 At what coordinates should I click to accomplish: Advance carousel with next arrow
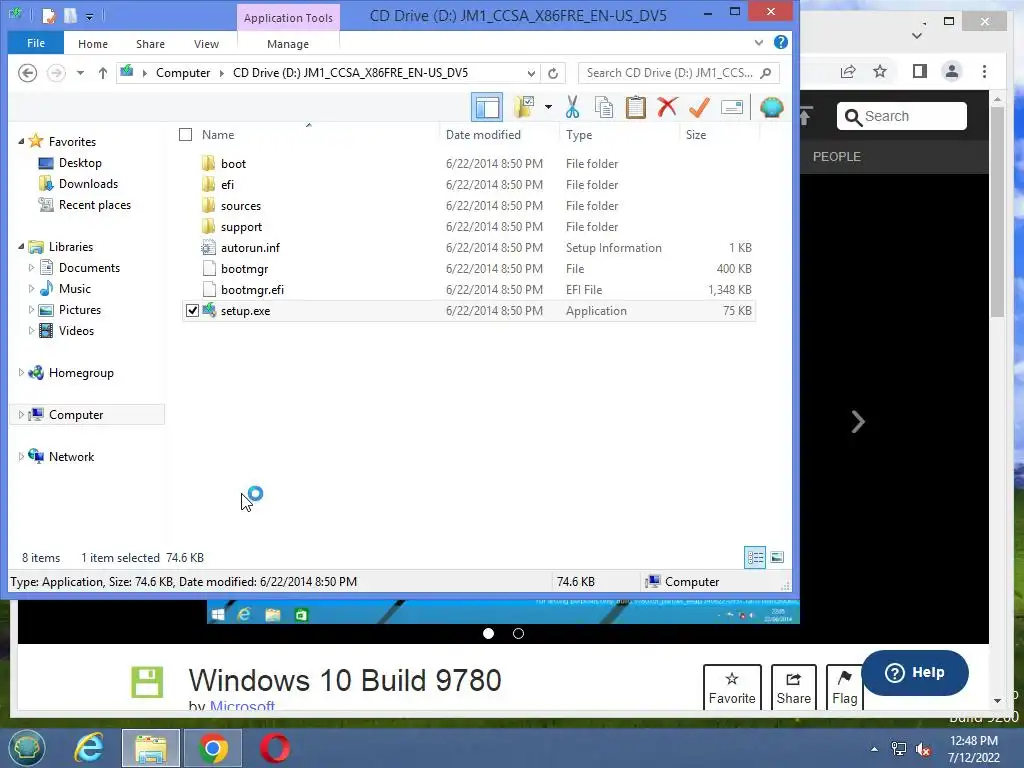[x=857, y=421]
